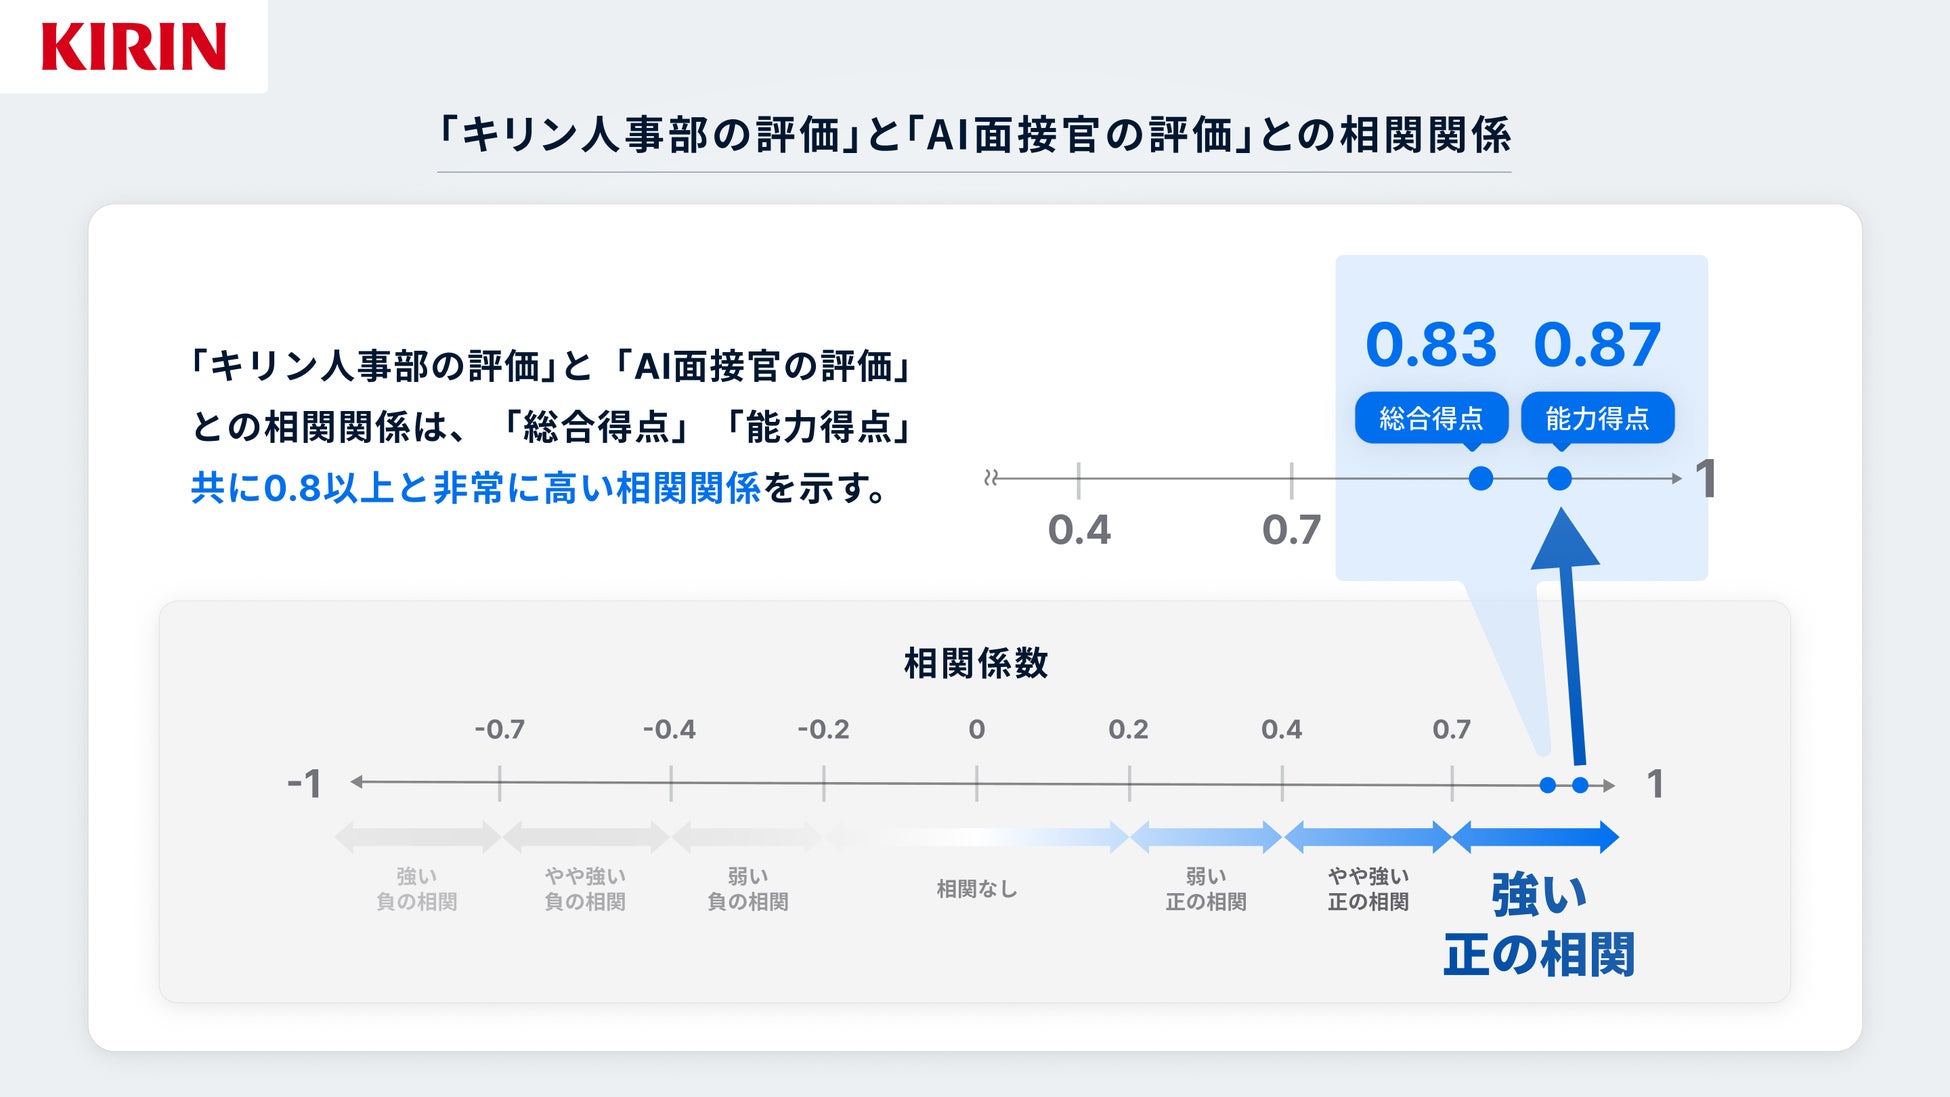Click the wavy axis-break symbol on the zoomed scale
1950x1097 pixels.
point(991,478)
